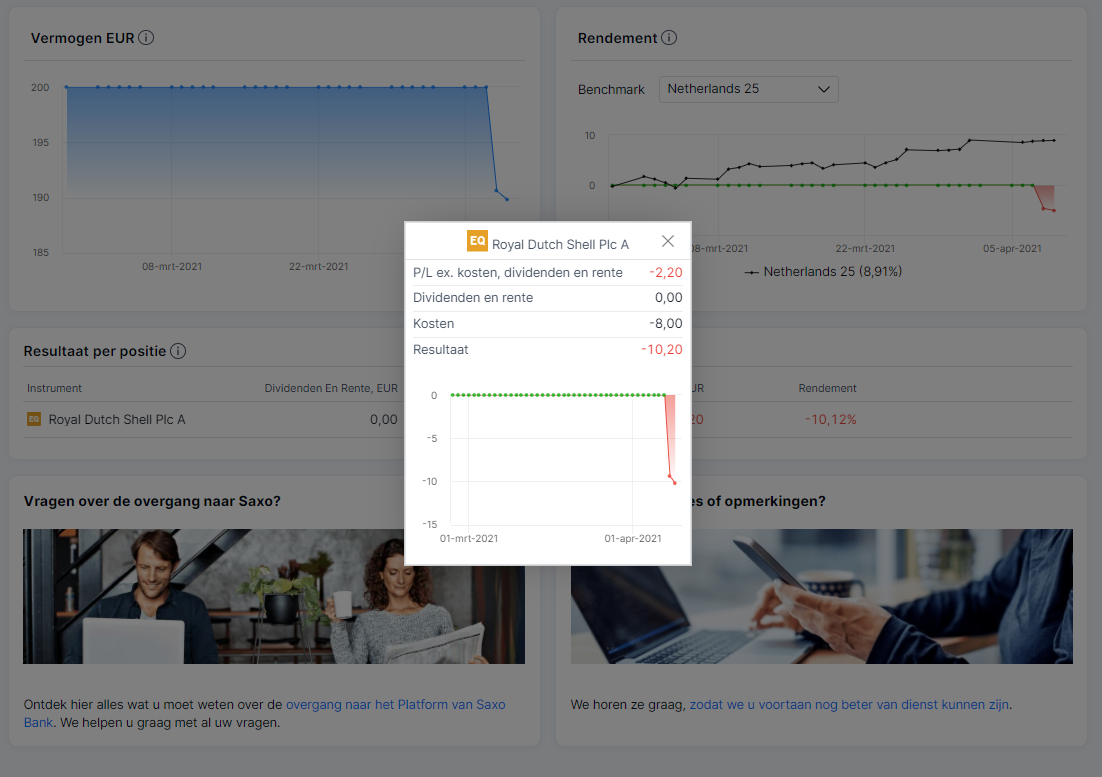The width and height of the screenshot is (1102, 777).
Task: Click the -10,12% rendement value
Action: 831,419
